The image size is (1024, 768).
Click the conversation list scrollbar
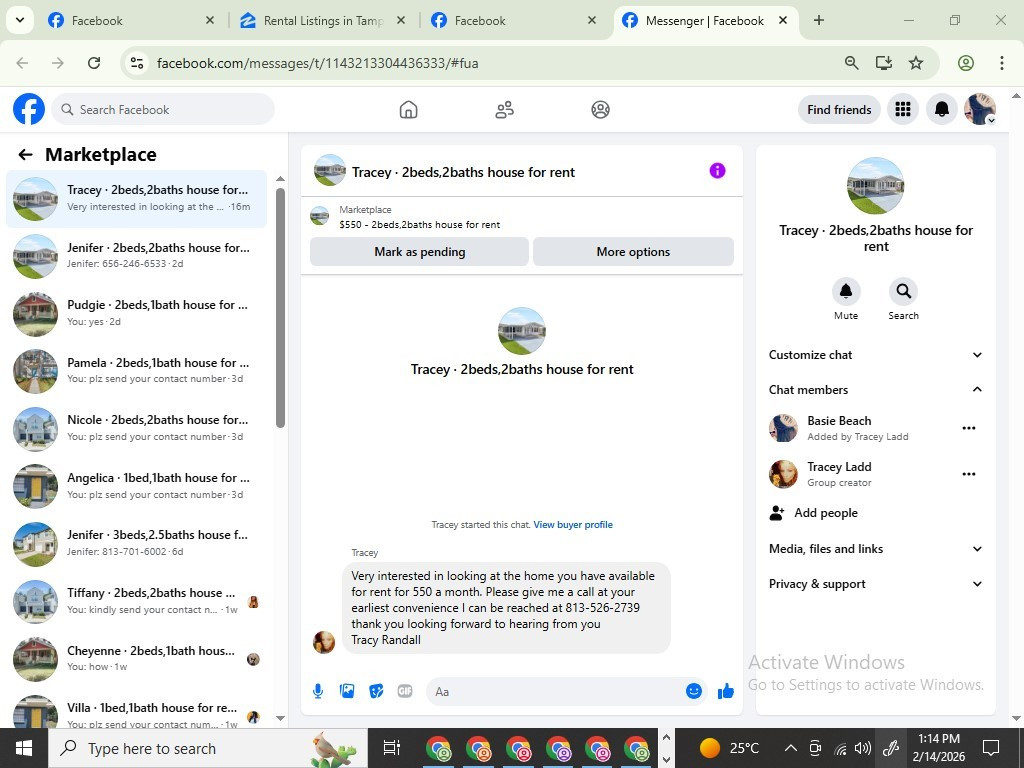point(280,307)
